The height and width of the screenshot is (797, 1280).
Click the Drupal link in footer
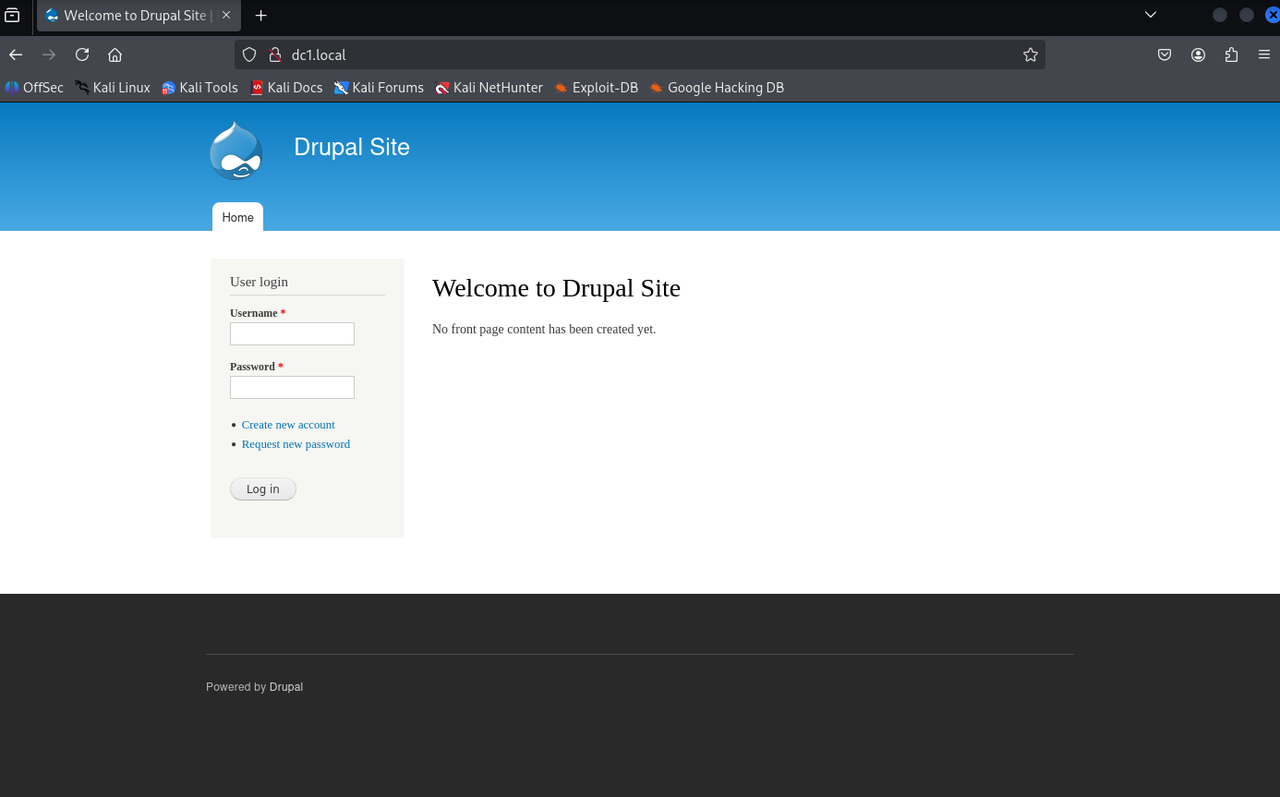coord(286,687)
